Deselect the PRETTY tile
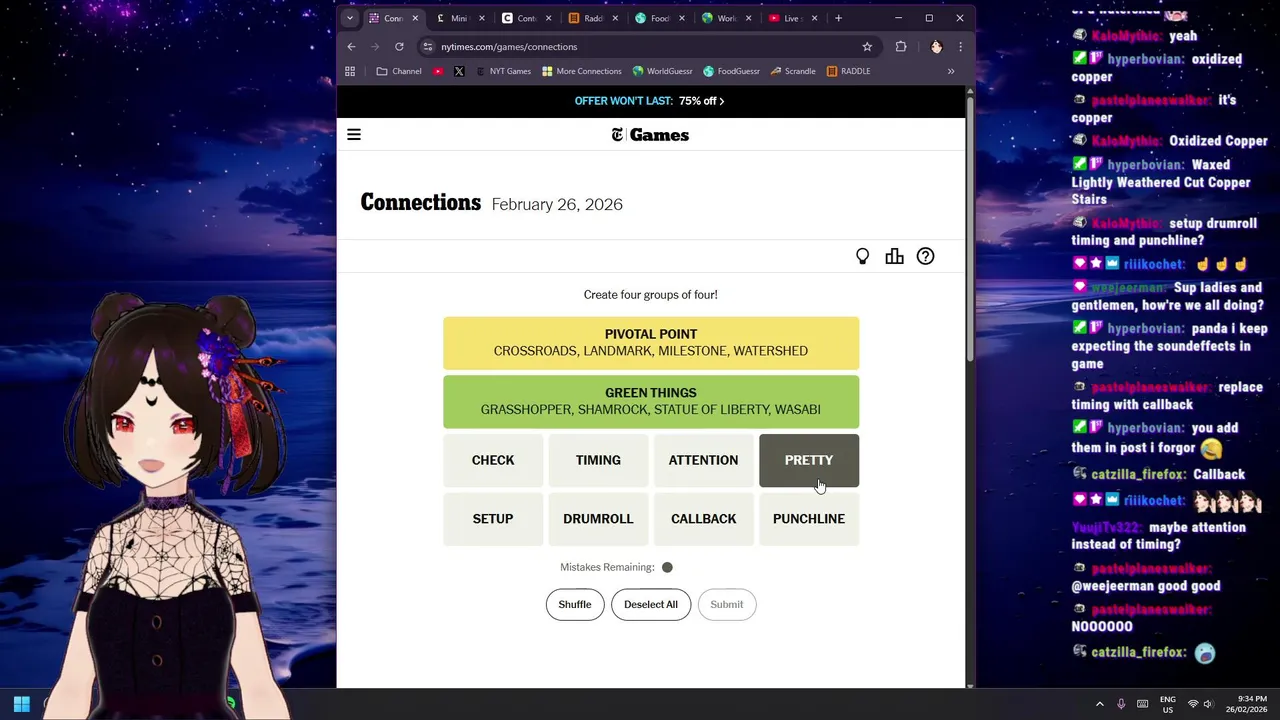Image resolution: width=1280 pixels, height=720 pixels. (x=809, y=460)
